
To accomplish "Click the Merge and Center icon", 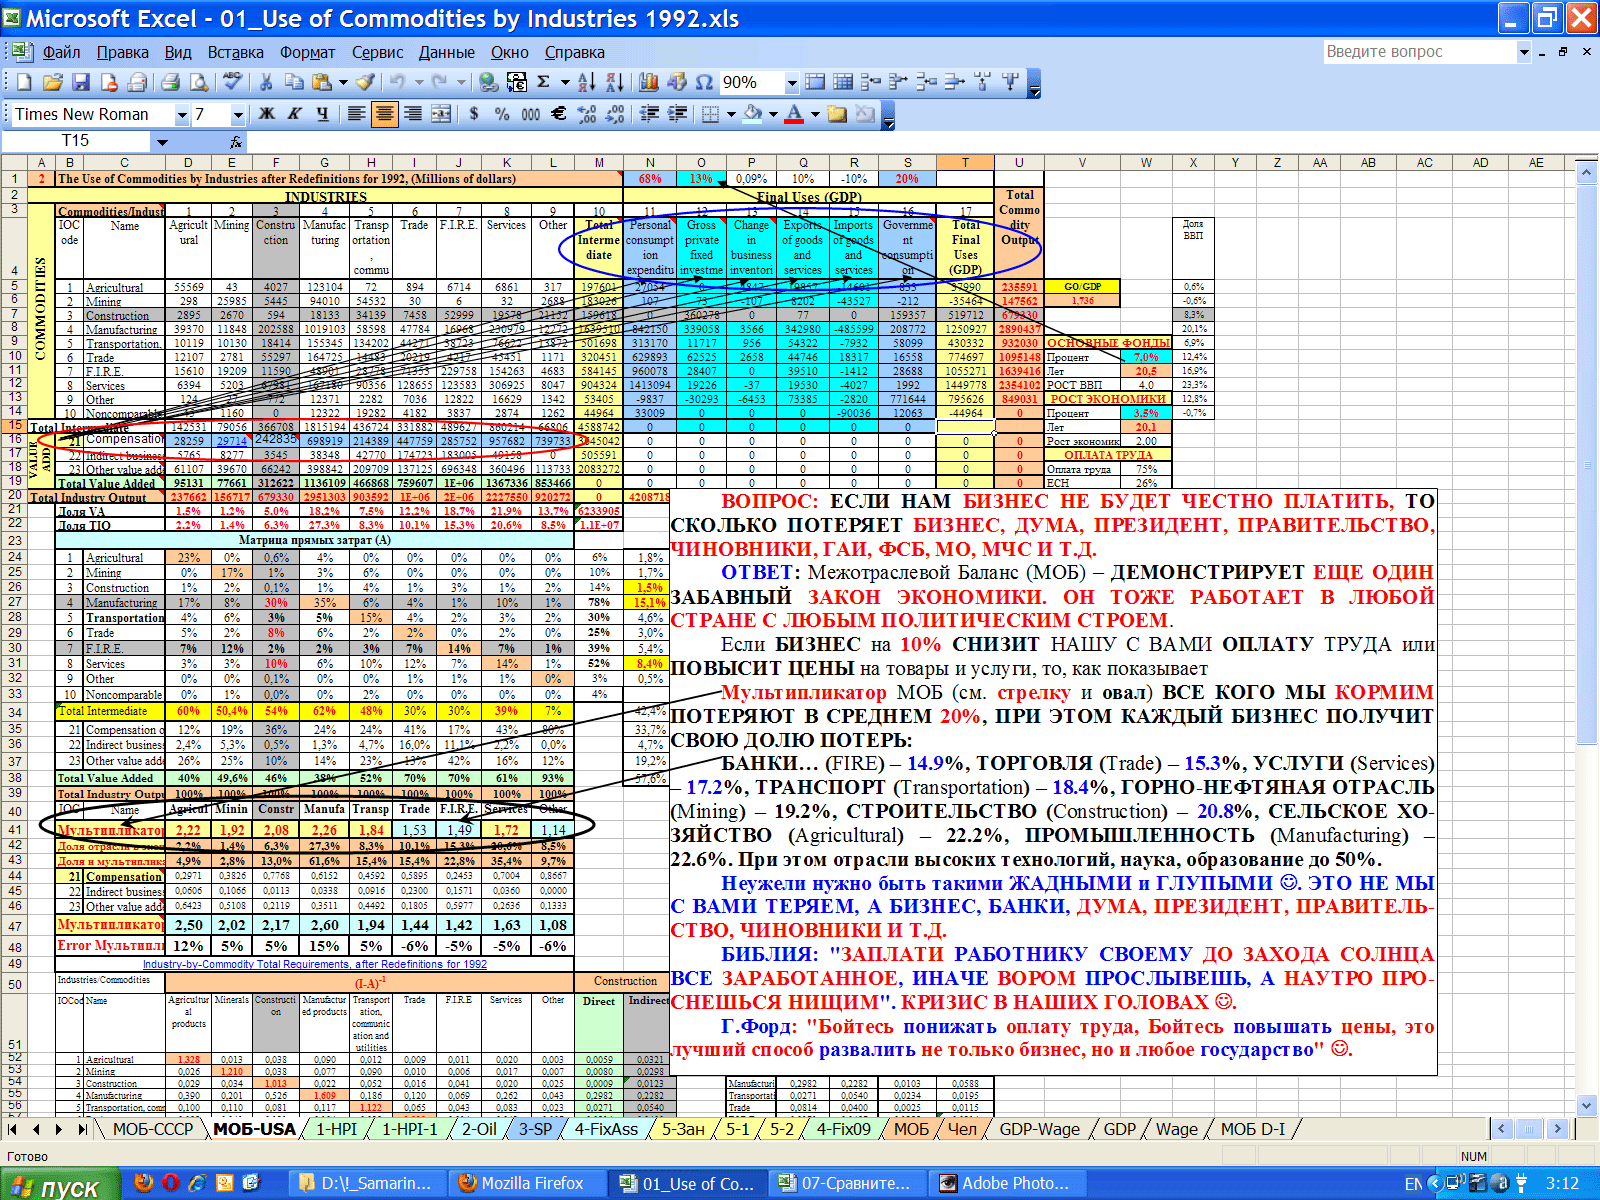I will coord(441,114).
